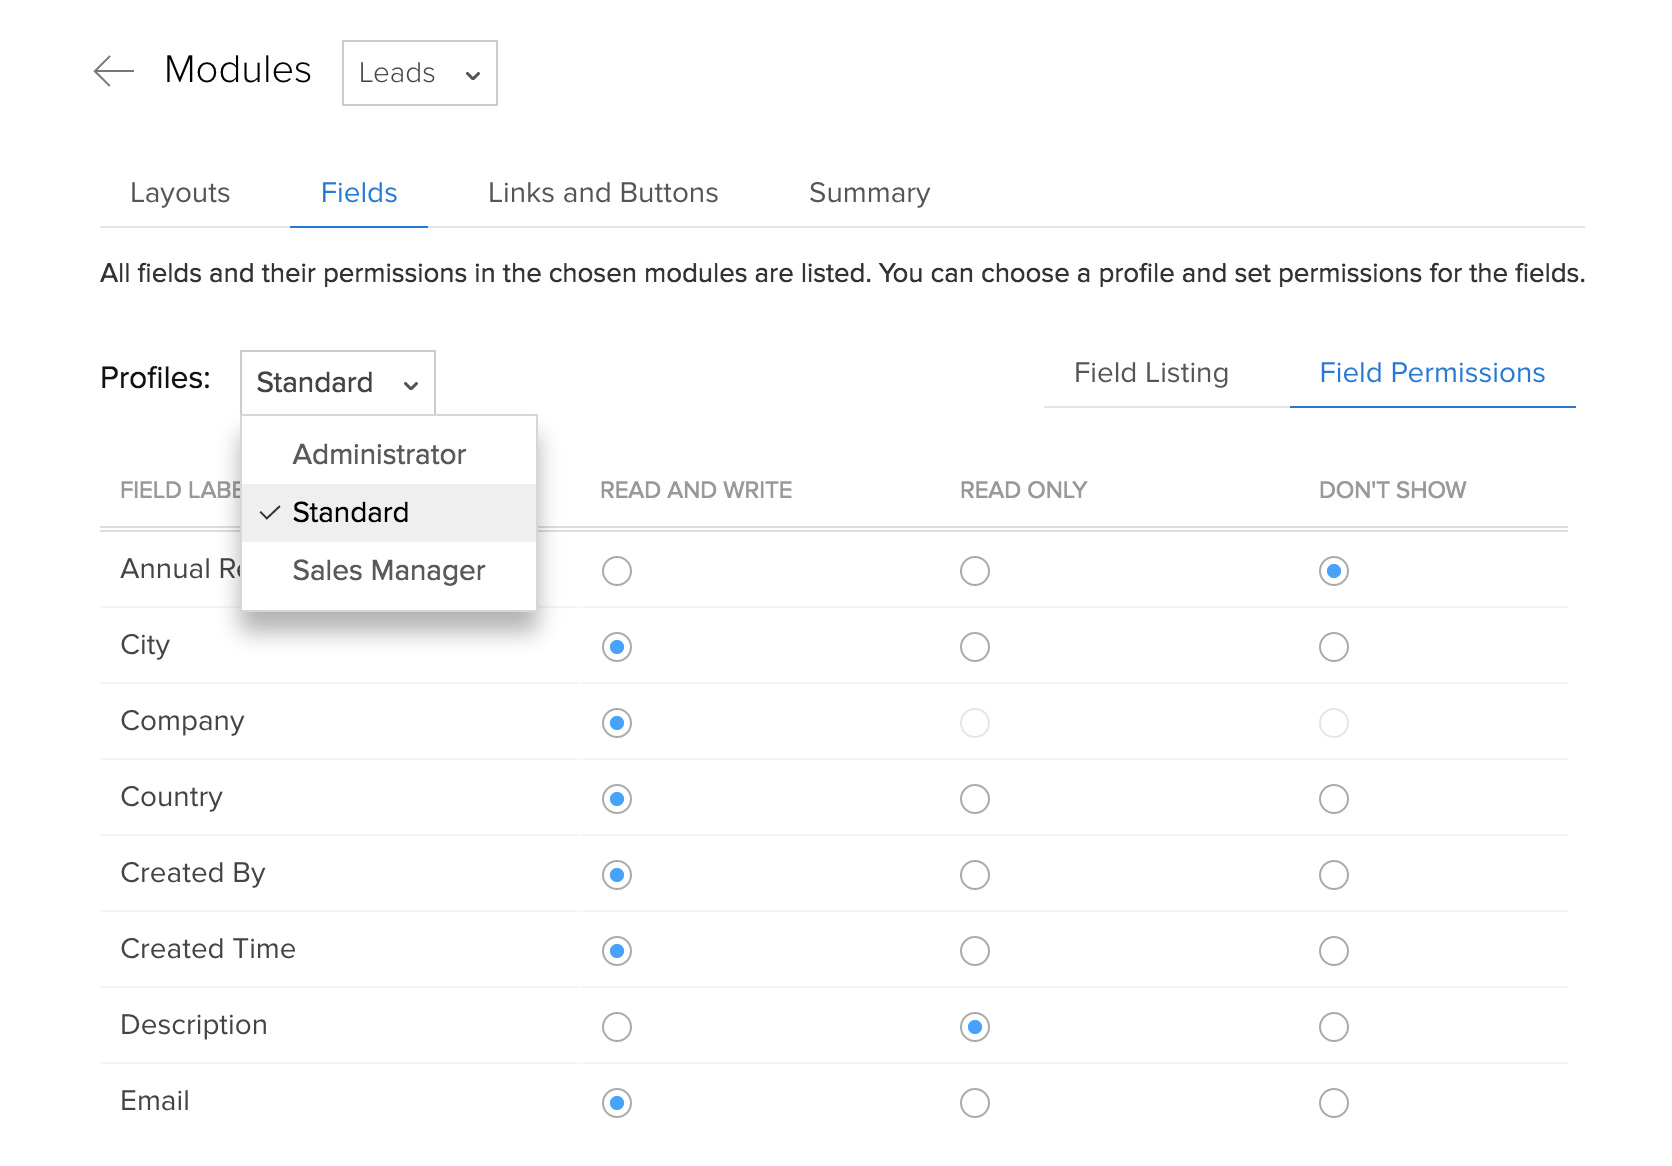
Task: Open the Leads module dropdown
Action: tap(419, 73)
